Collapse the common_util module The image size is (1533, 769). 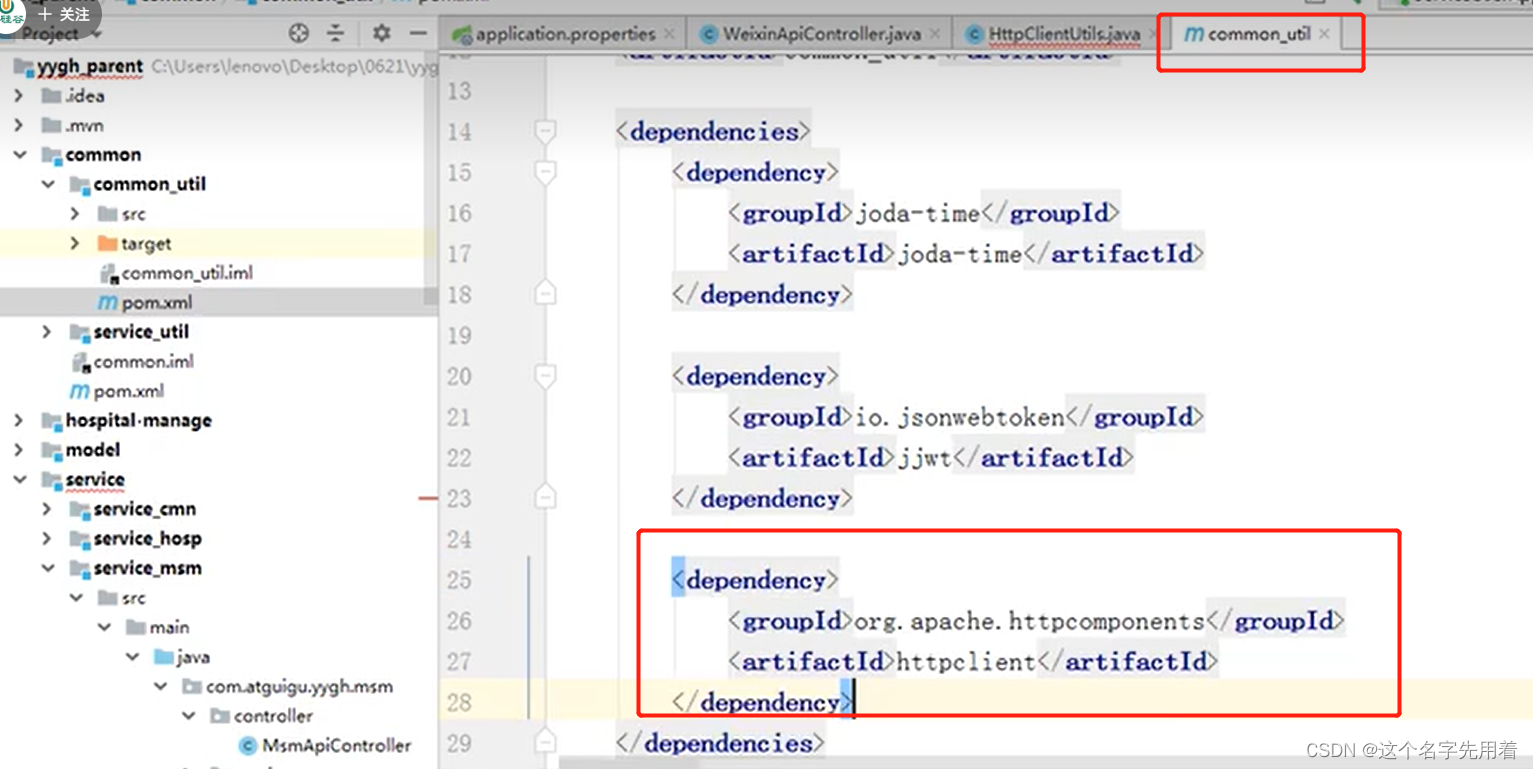[x=47, y=184]
